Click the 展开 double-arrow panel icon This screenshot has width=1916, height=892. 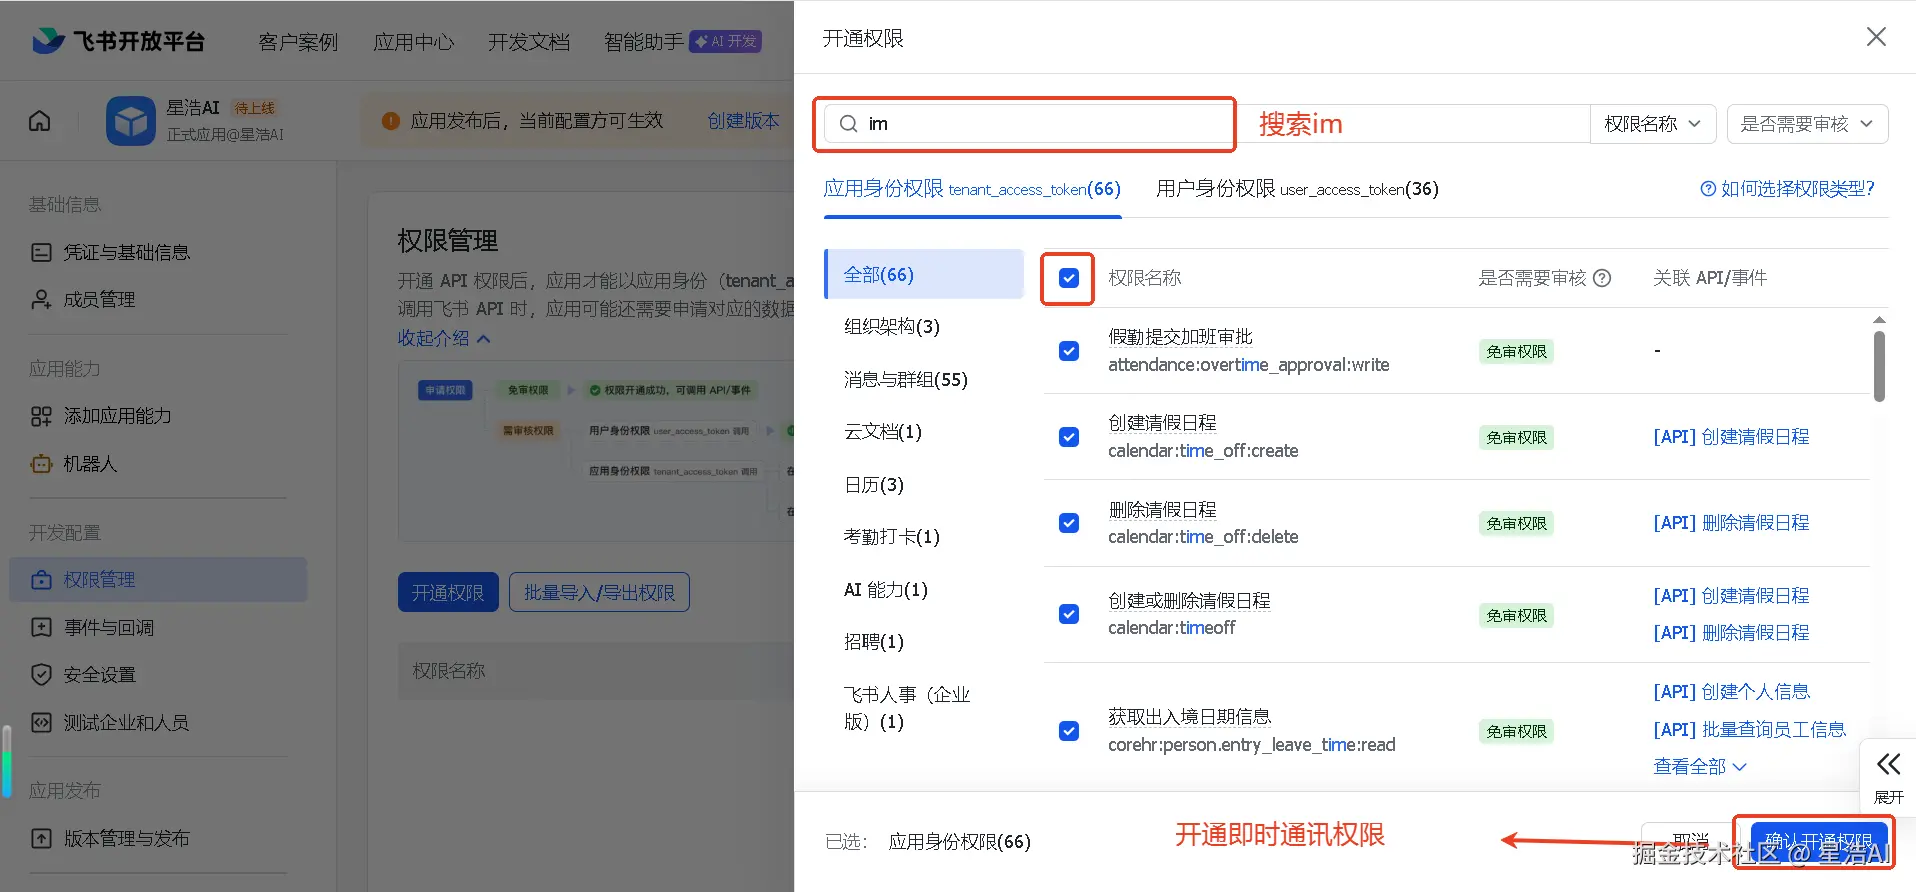pos(1888,765)
